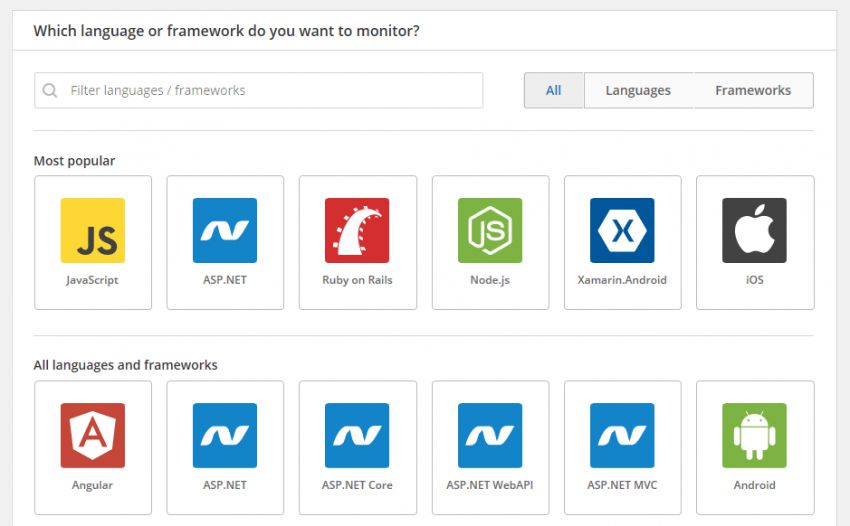The height and width of the screenshot is (526, 850).
Task: Click the Xamarin.Android label text
Action: (622, 280)
